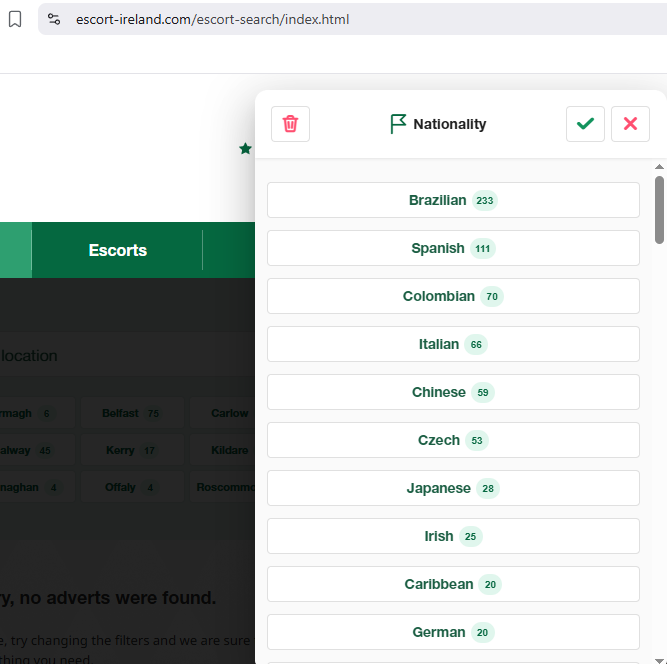Click the Nationality flag icon

tap(398, 124)
